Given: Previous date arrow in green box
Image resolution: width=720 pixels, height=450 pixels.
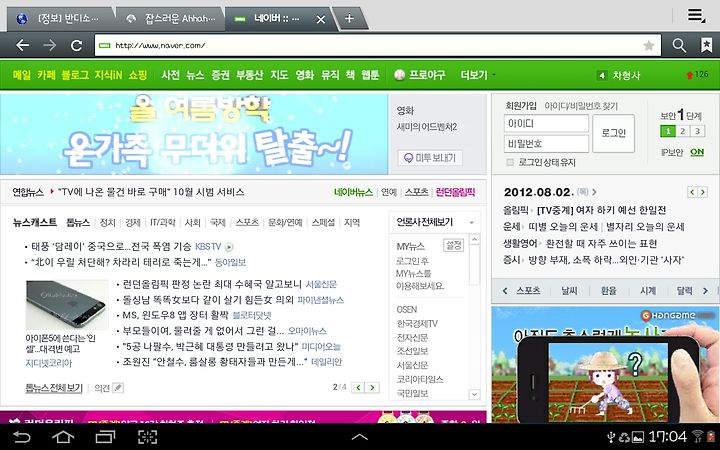Looking at the screenshot, I should (x=692, y=192).
